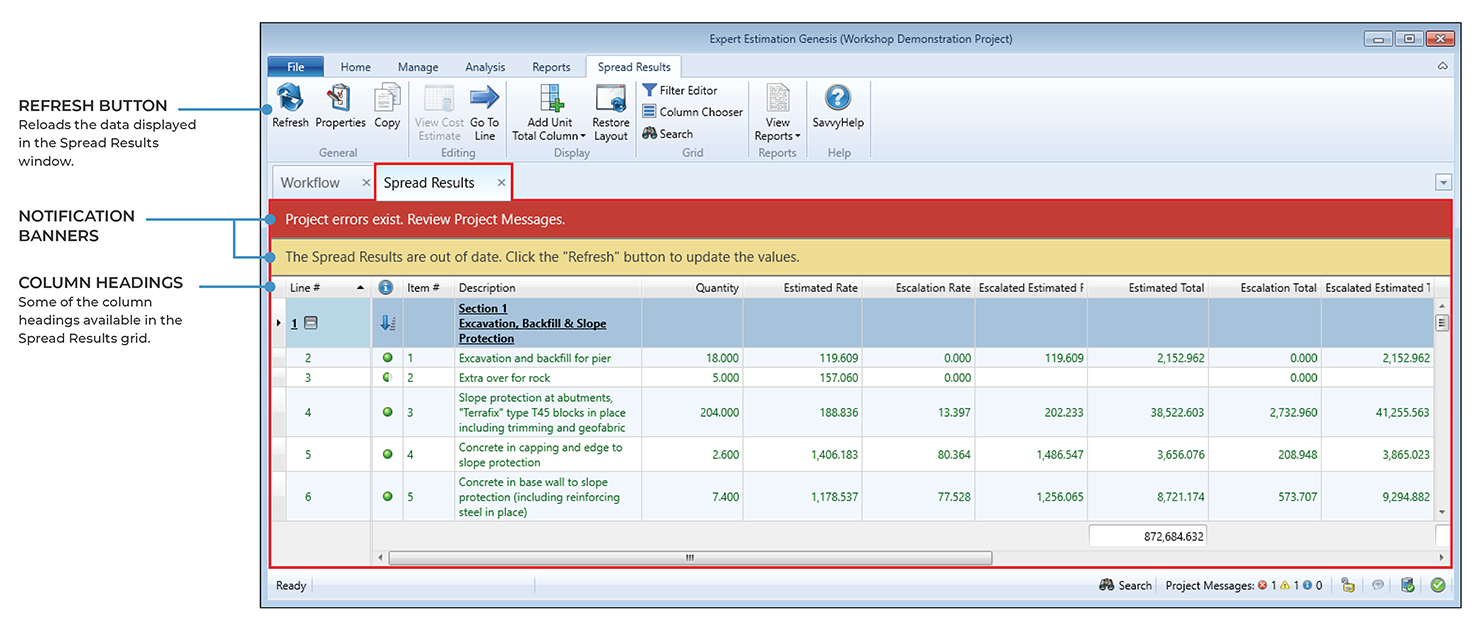Click the SavvyHelp question mark icon
The height and width of the screenshot is (627, 1480).
pos(837,98)
